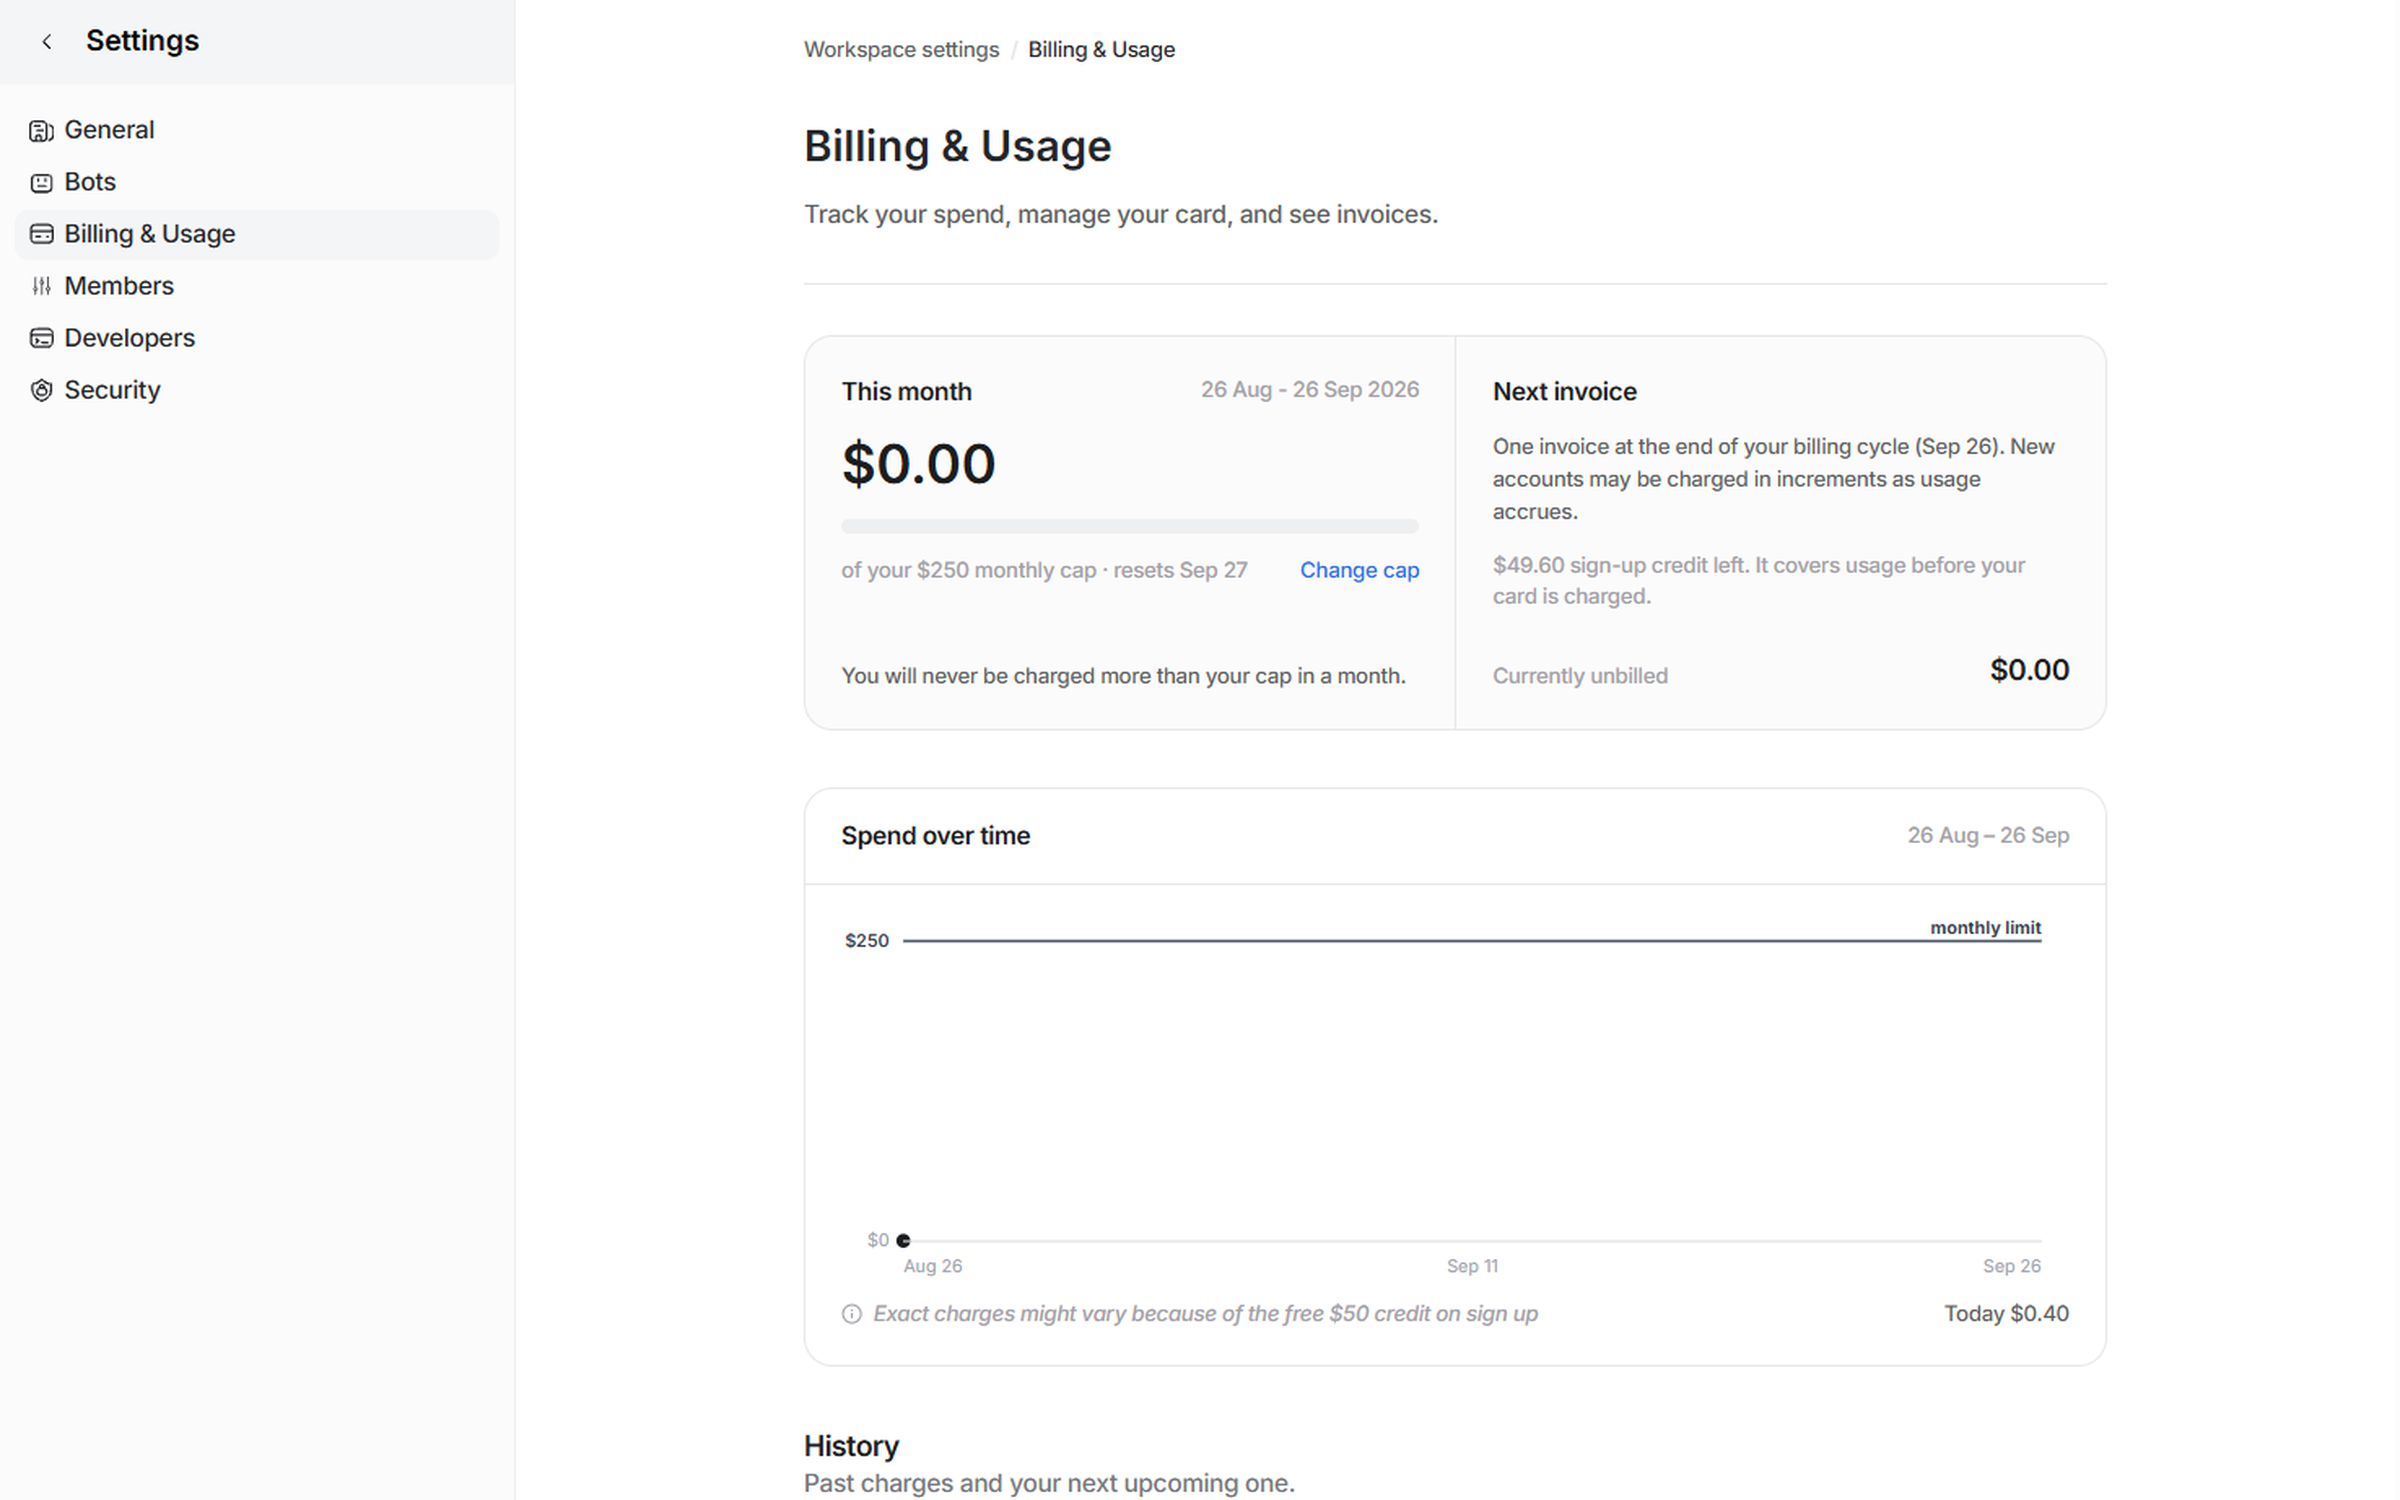The width and height of the screenshot is (2400, 1500).
Task: Open General settings label
Action: click(109, 130)
